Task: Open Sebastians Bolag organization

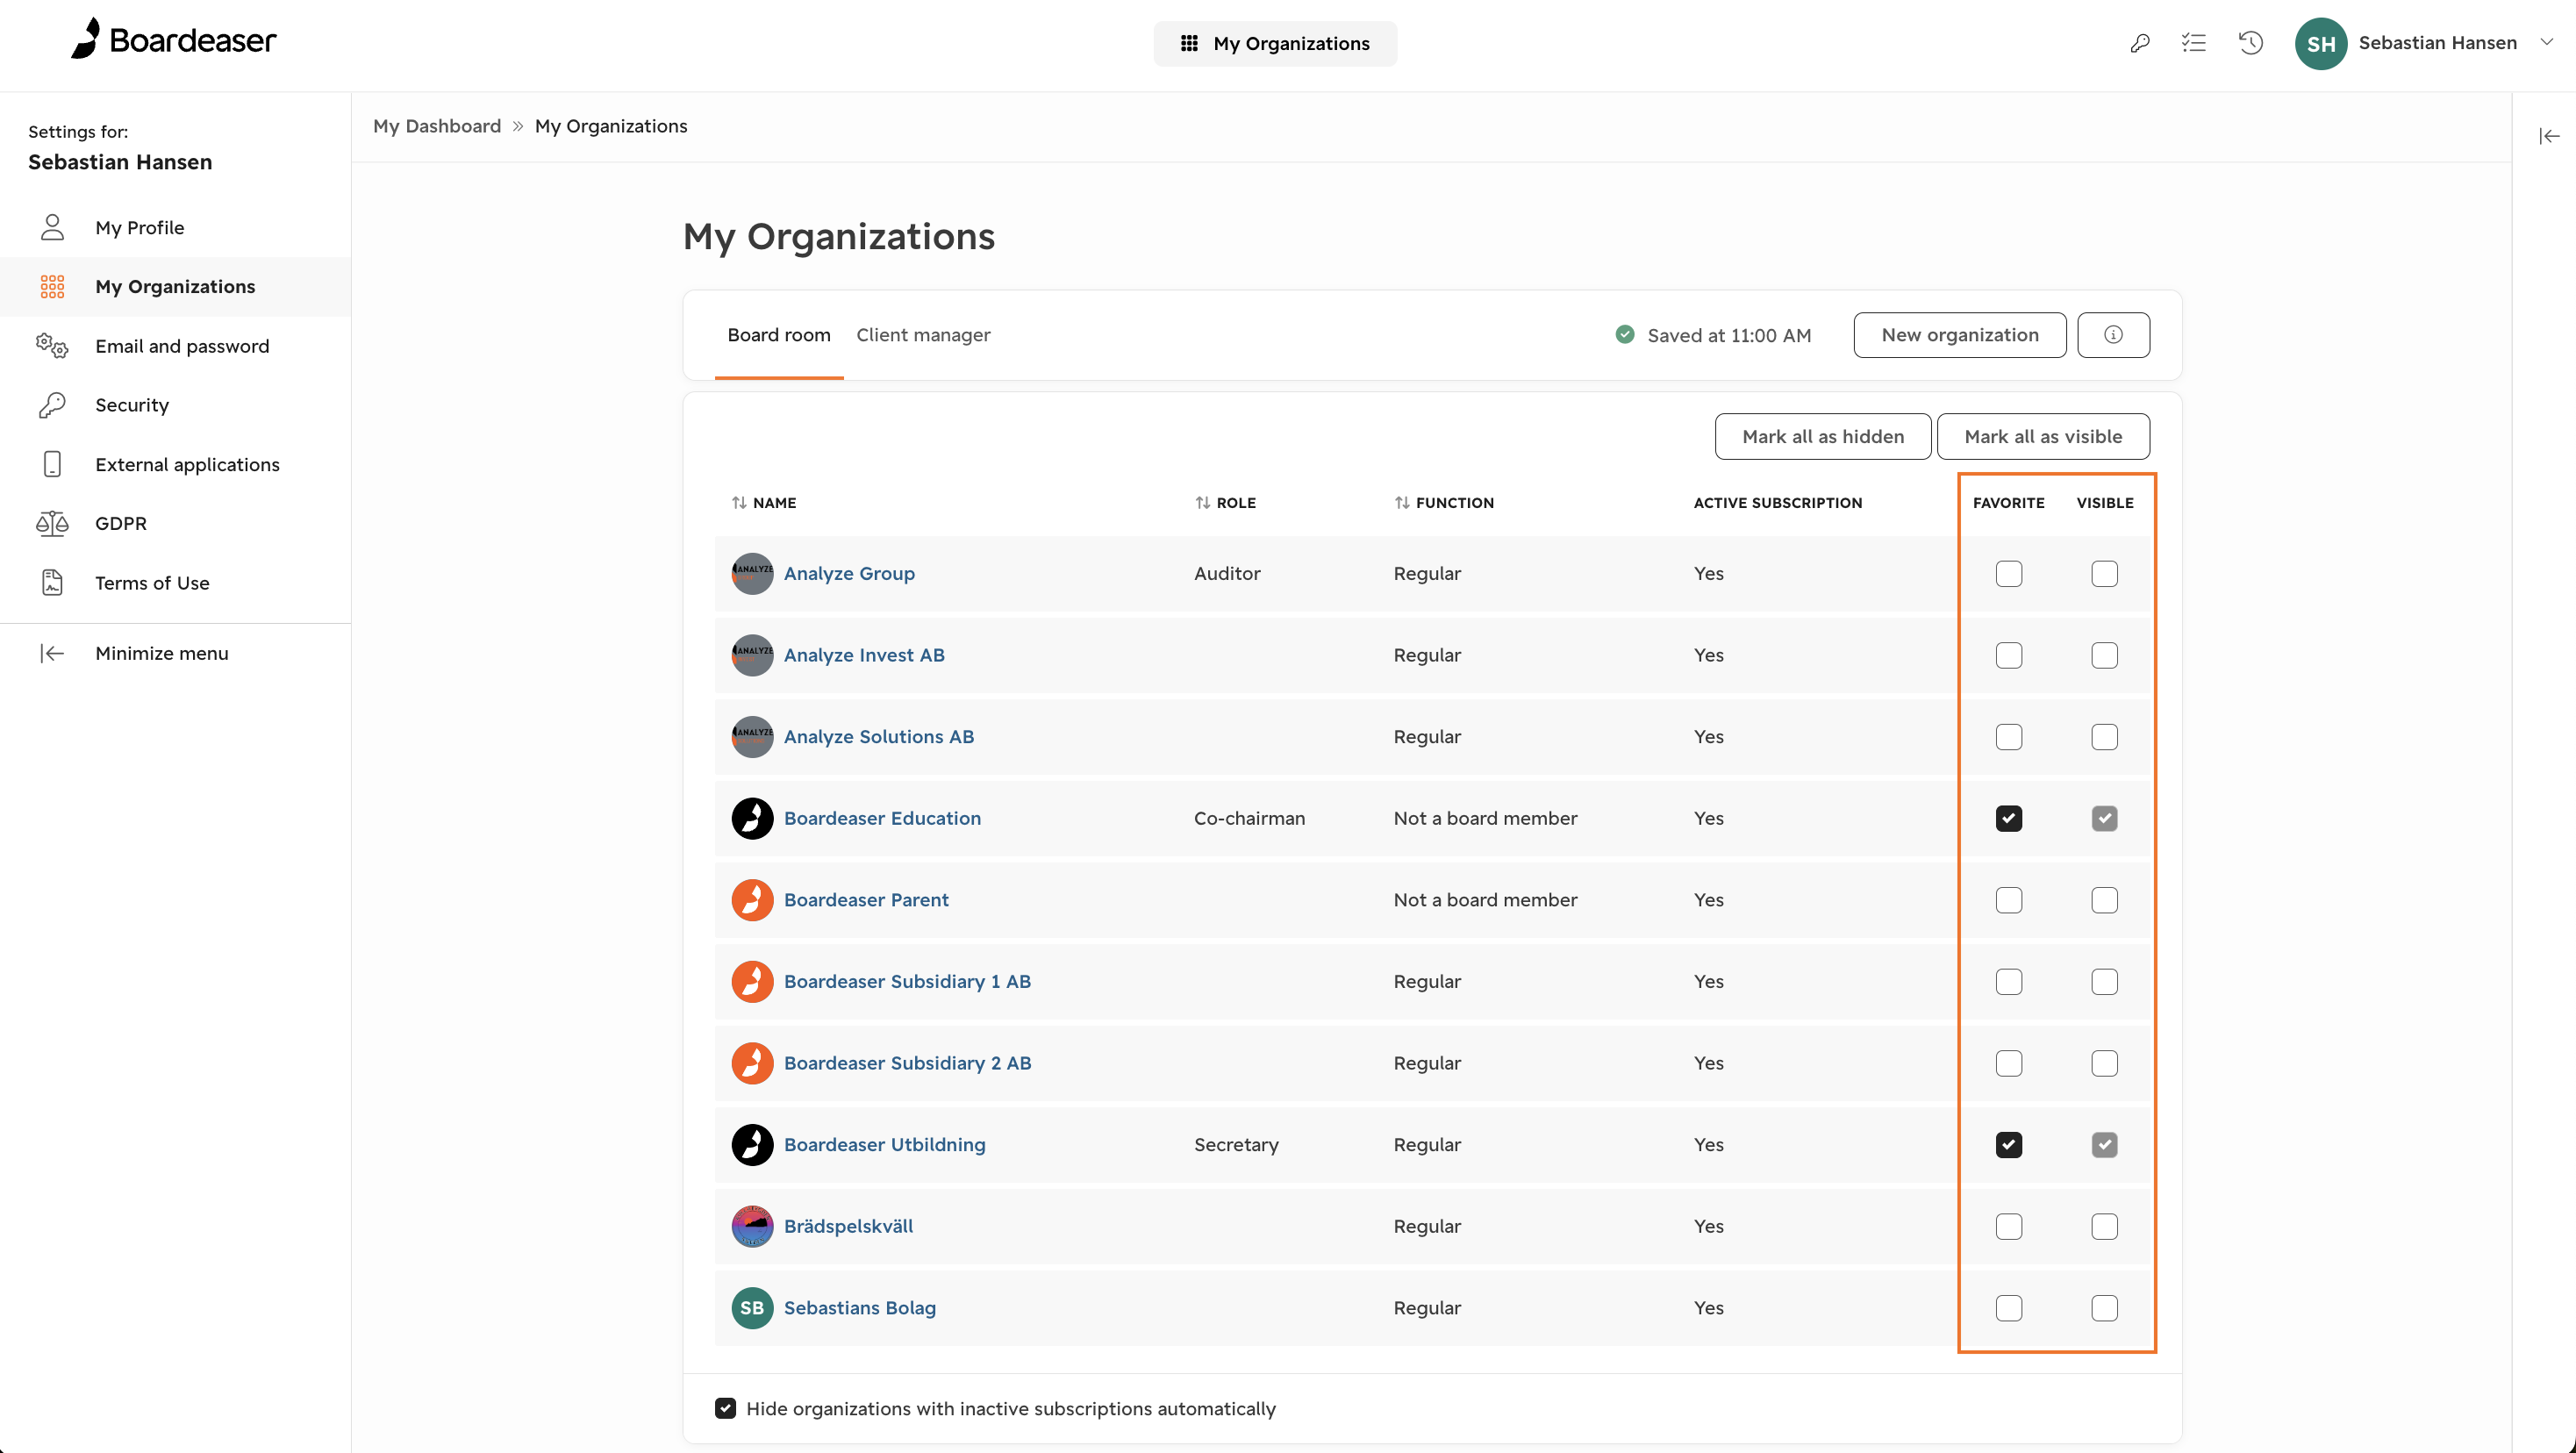Action: (859, 1308)
